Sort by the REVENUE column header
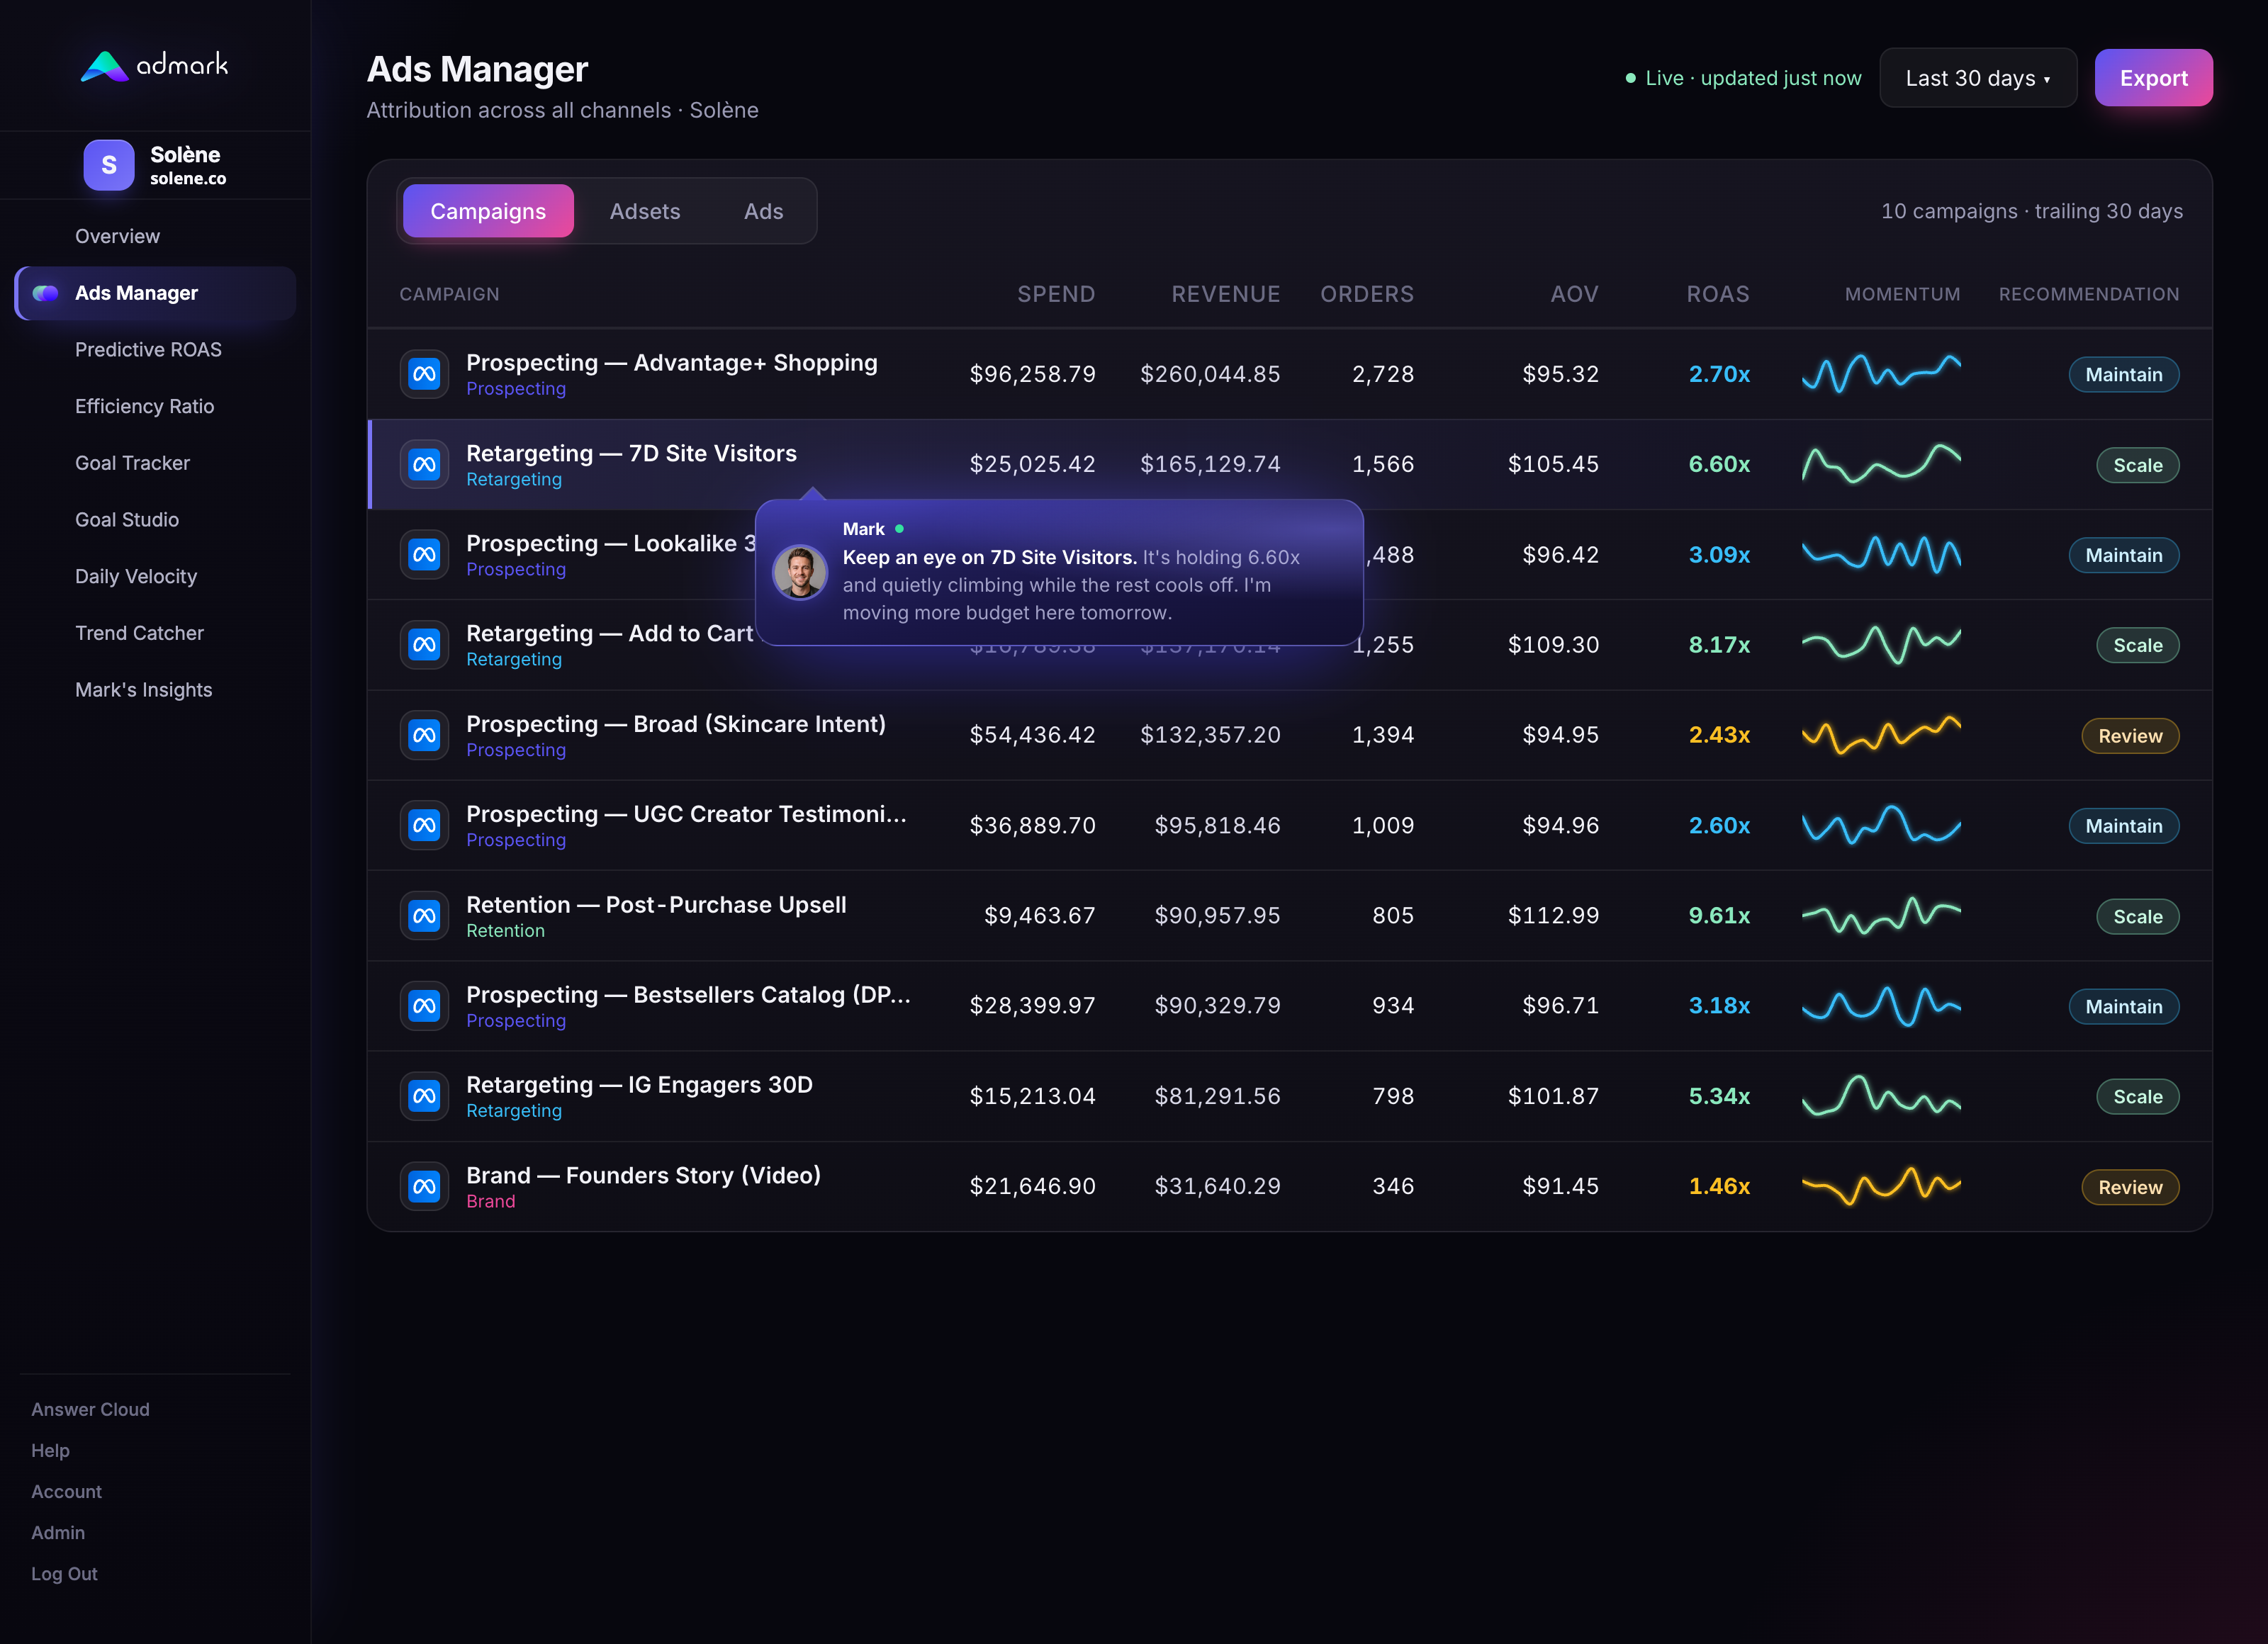The height and width of the screenshot is (1644, 2268). 1225,294
